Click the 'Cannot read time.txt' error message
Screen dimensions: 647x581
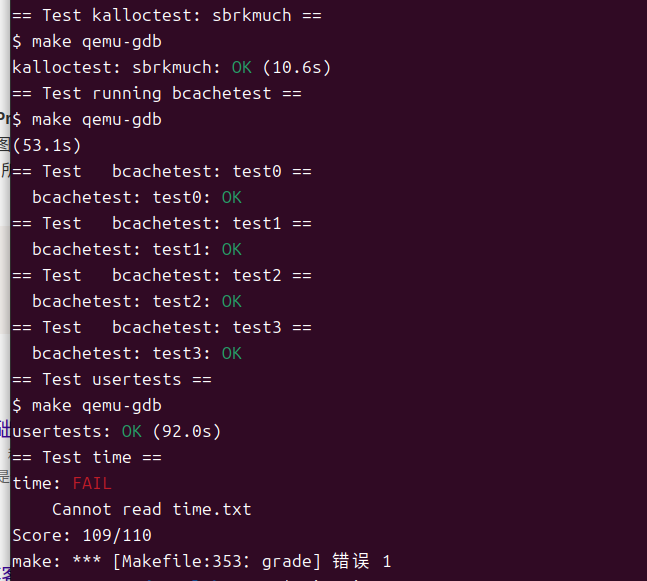click(x=151, y=509)
